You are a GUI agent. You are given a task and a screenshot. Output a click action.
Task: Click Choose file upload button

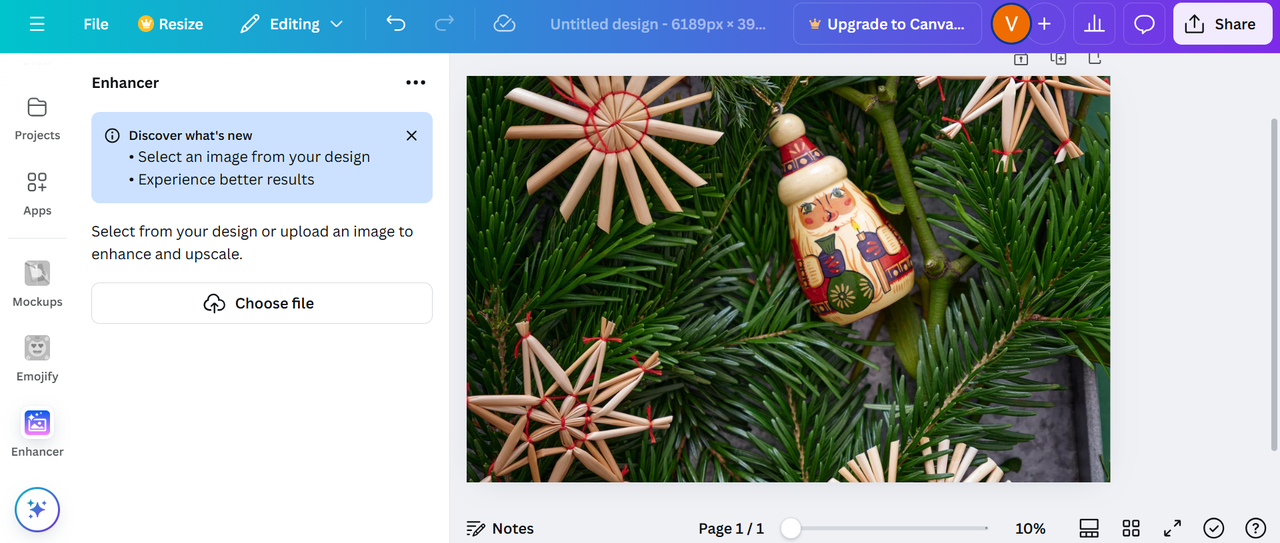pos(262,303)
